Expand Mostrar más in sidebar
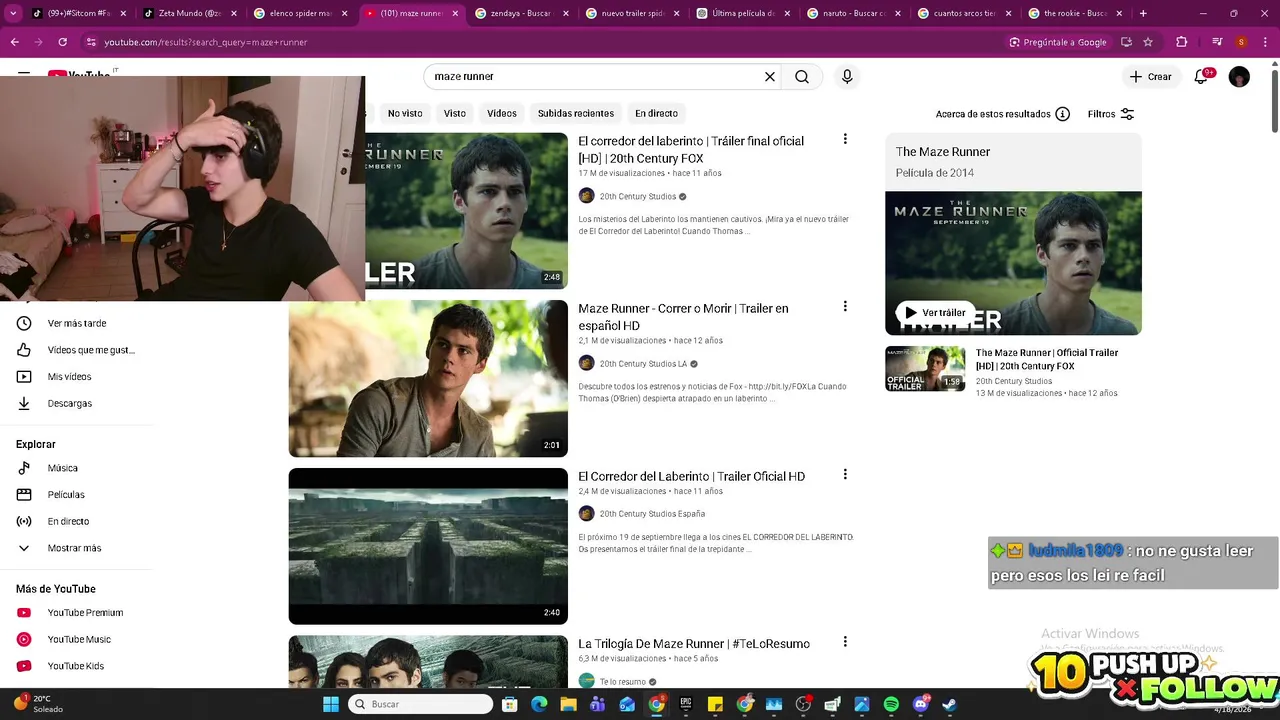1280x720 pixels. pos(76,548)
